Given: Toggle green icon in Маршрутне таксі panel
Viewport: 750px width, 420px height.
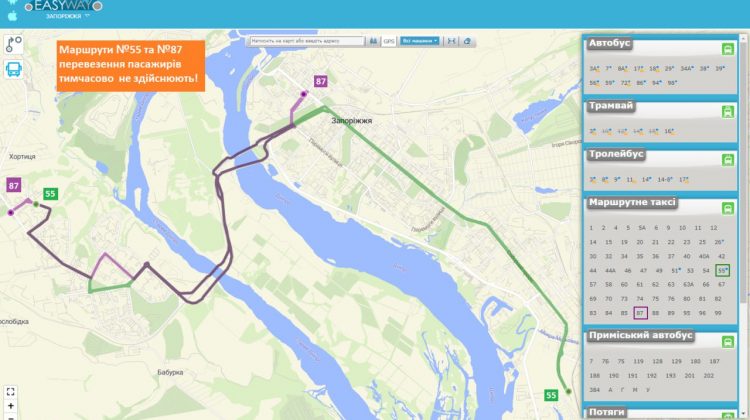Looking at the screenshot, I should click(x=728, y=208).
